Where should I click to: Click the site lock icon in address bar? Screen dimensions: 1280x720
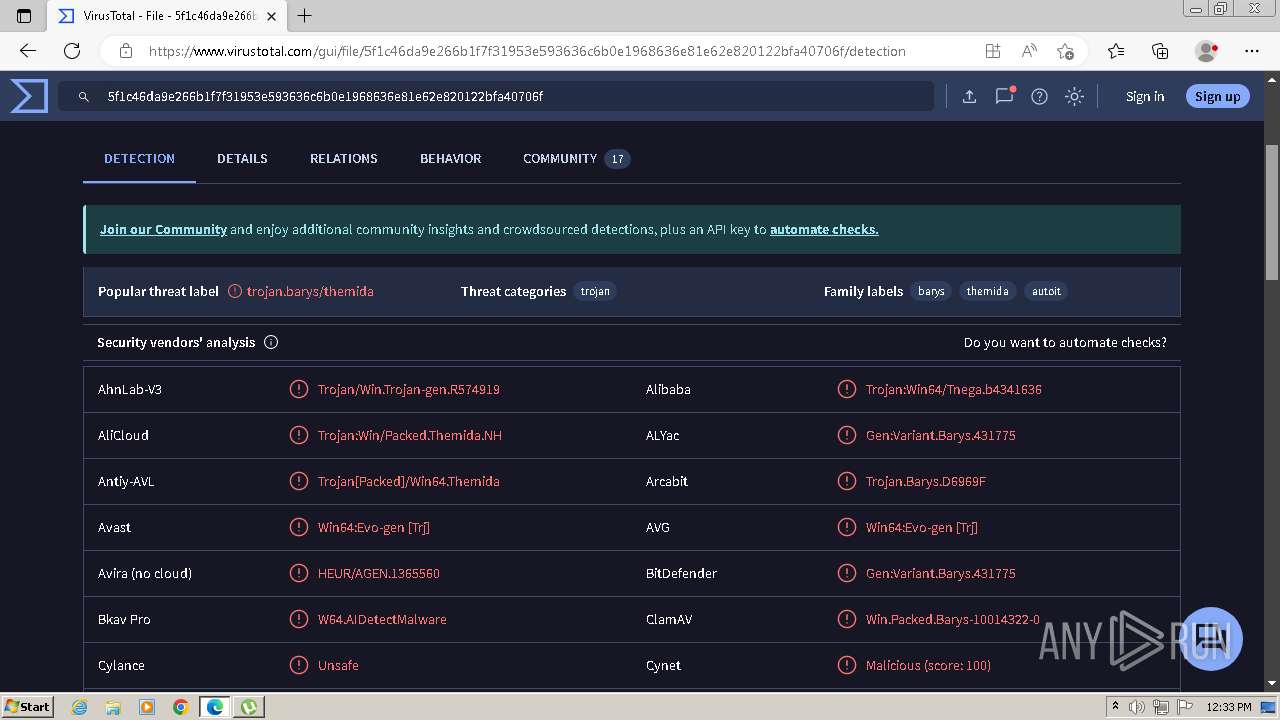[x=126, y=51]
